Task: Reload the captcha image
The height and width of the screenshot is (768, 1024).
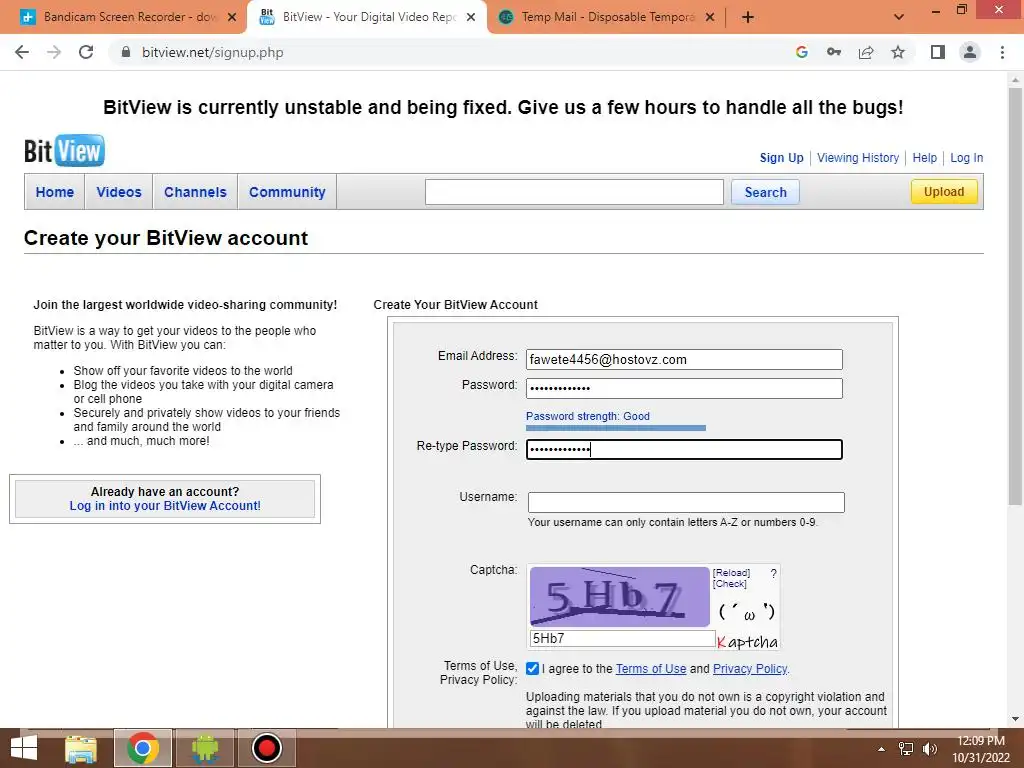Action: coord(731,573)
